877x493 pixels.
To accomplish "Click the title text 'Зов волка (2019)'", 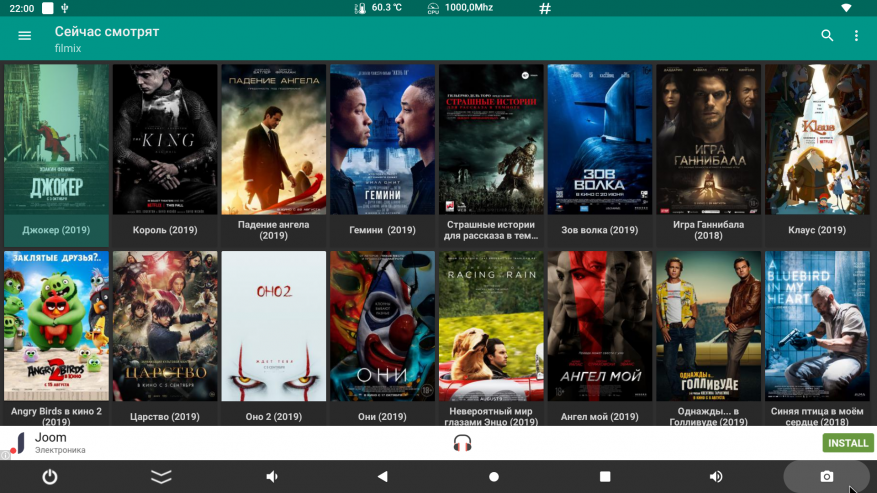I will coord(600,230).
